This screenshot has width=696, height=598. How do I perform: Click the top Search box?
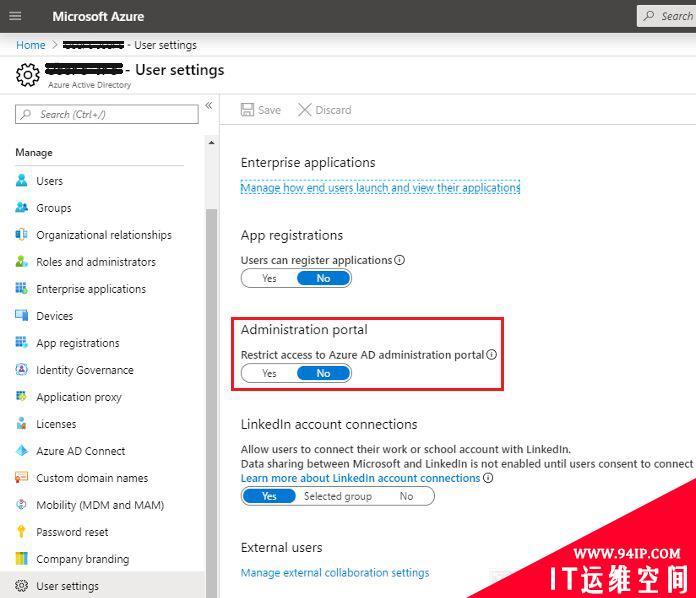tap(666, 16)
